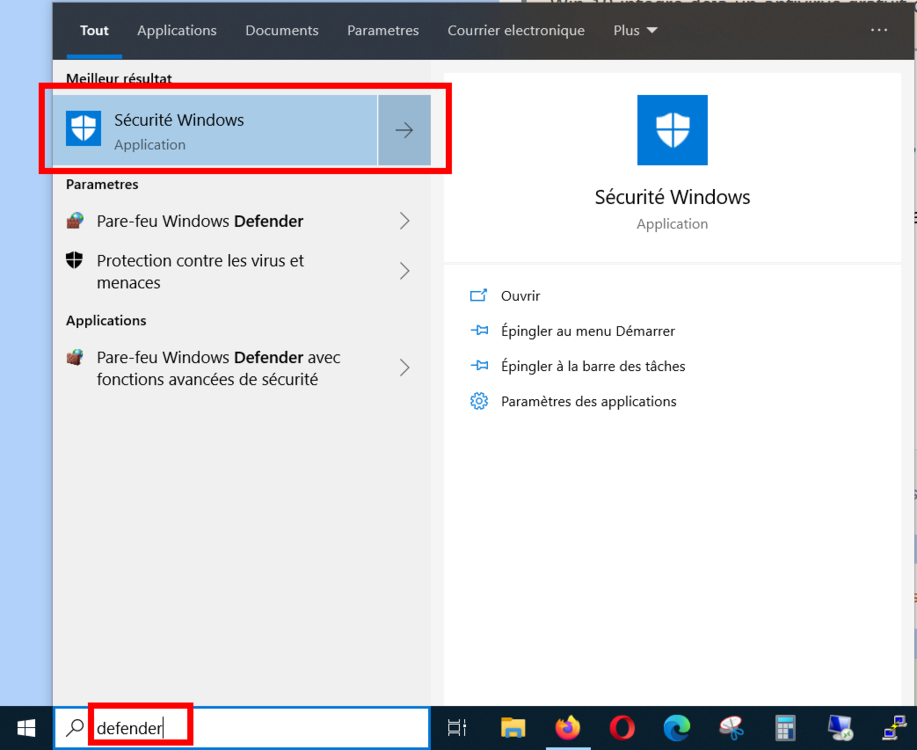Select the Courrier electronique tab
Image resolution: width=917 pixels, height=750 pixels.
516,30
